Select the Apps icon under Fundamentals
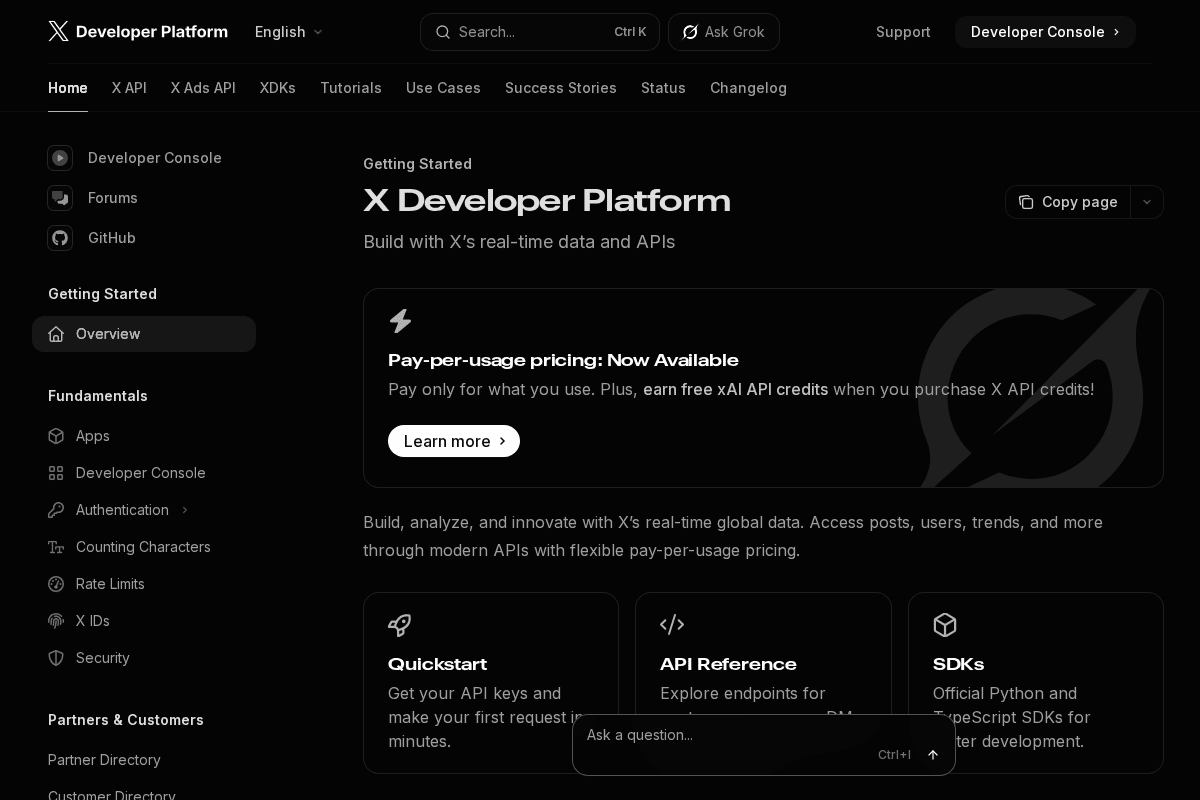 pyautogui.click(x=56, y=436)
